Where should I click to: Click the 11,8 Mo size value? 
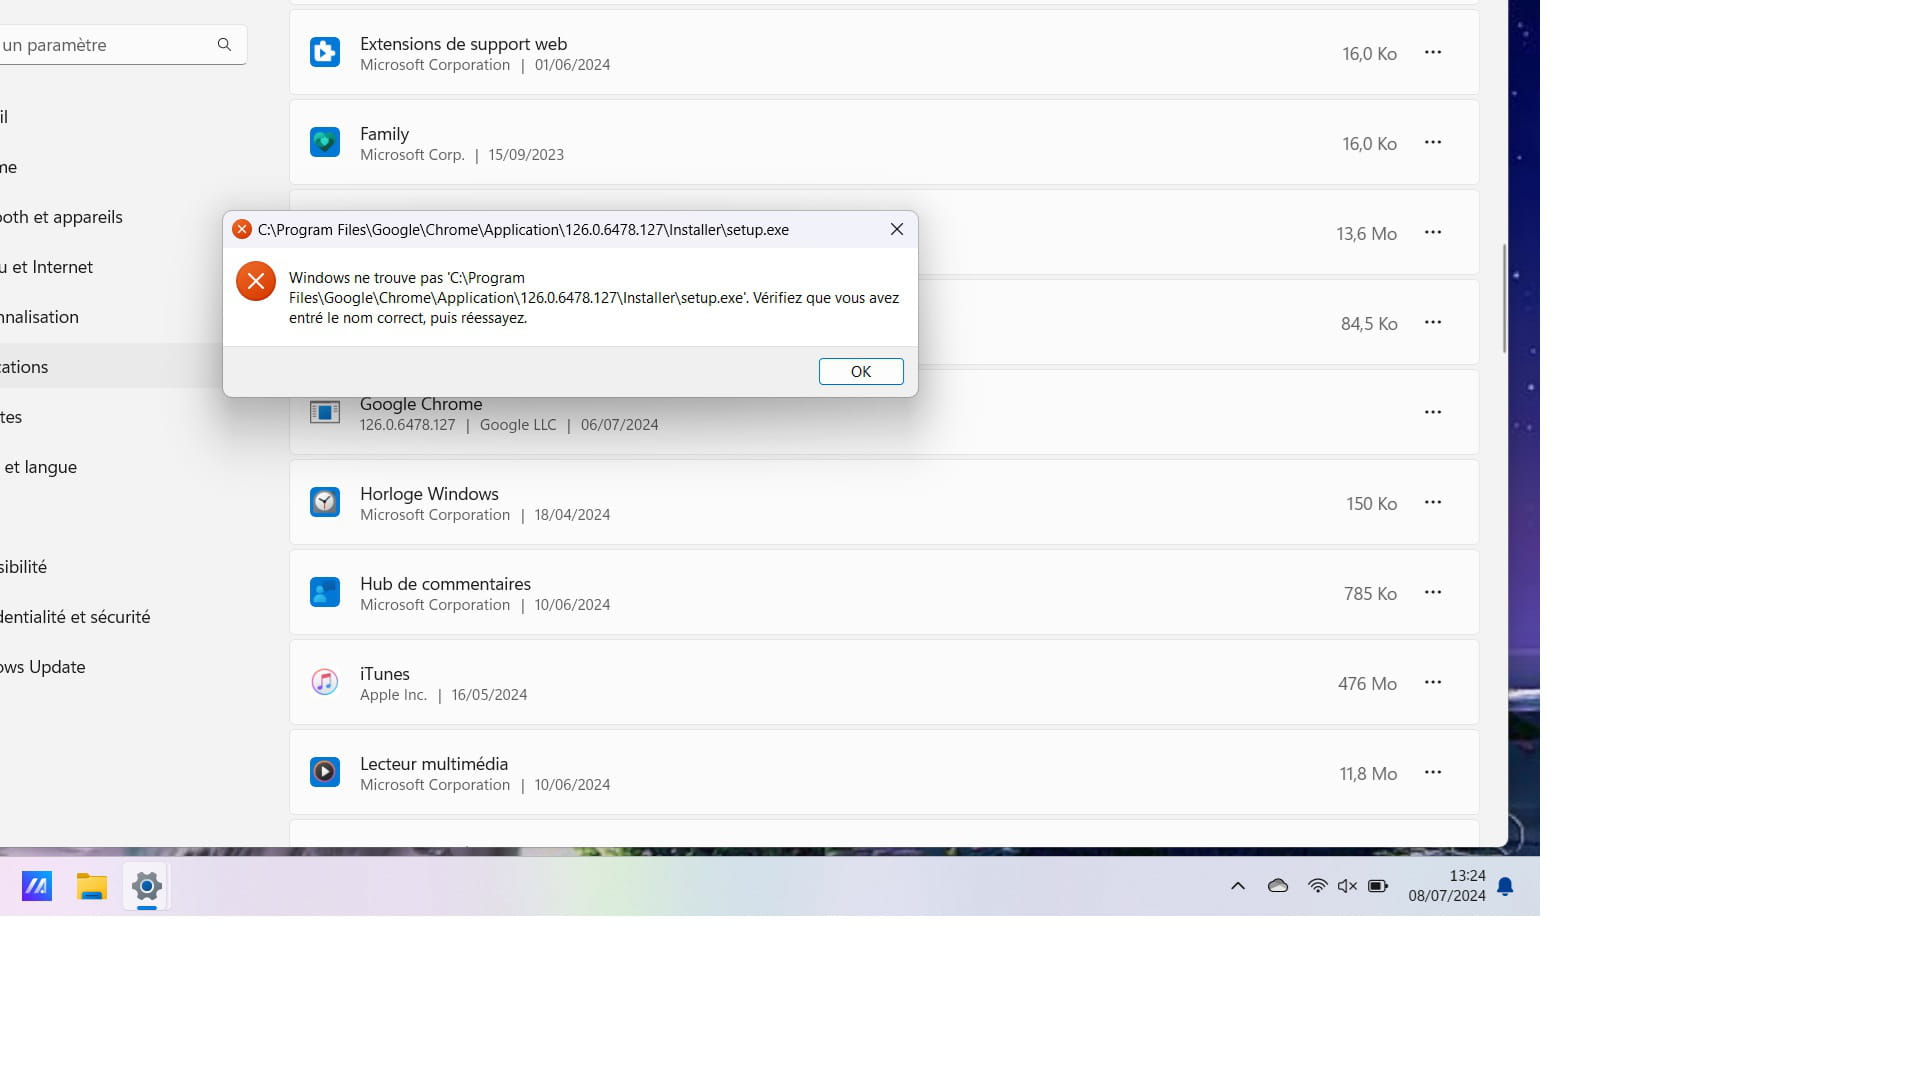coord(1368,774)
